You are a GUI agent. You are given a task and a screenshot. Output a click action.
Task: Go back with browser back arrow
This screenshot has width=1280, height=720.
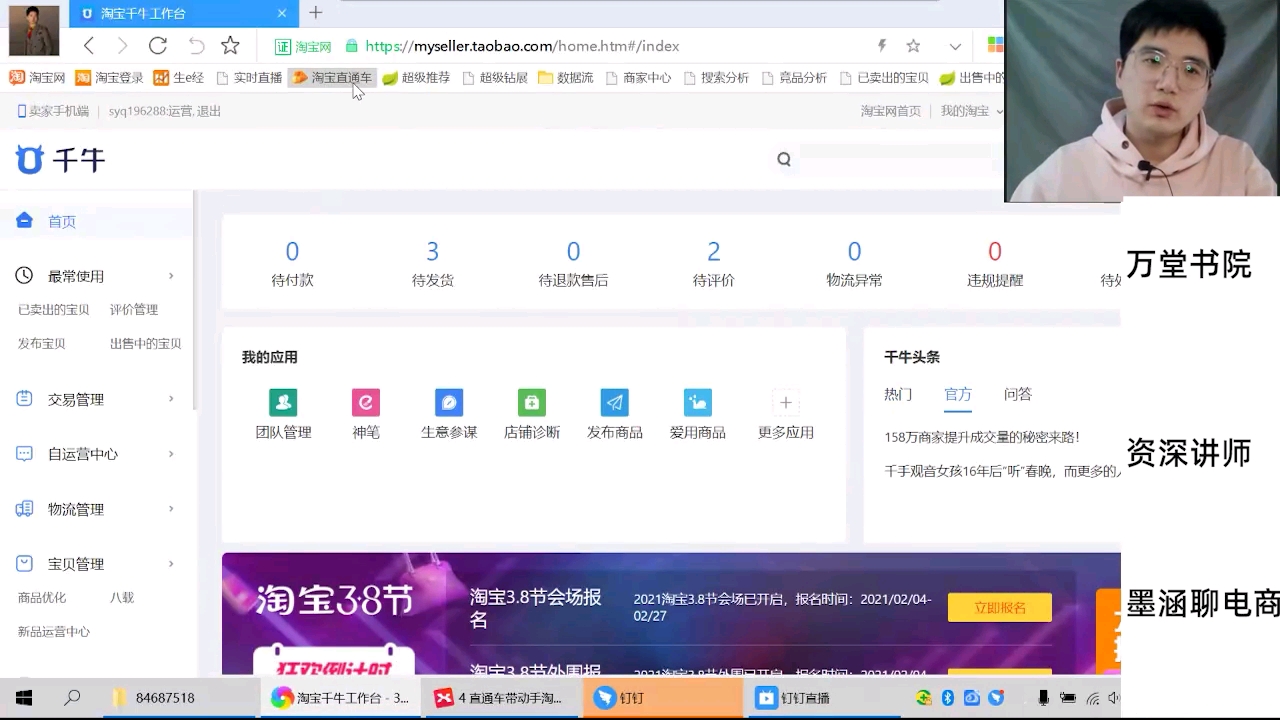click(89, 45)
